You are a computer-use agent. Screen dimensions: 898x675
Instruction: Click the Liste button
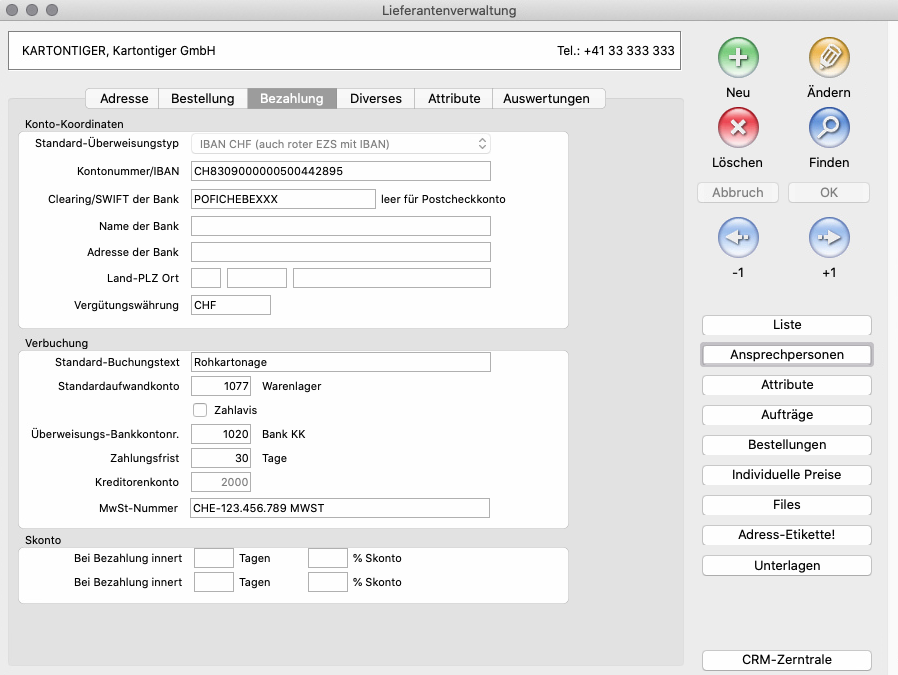coord(787,325)
